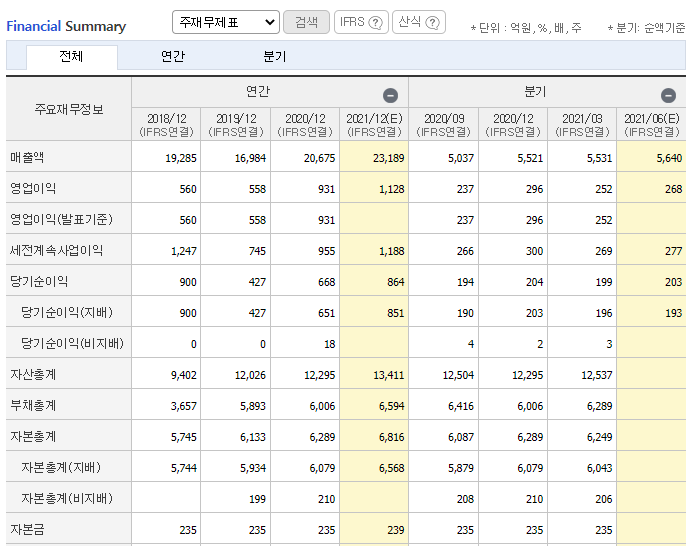Select pre-tax income value 1,247
Image resolution: width=689 pixels, height=546 pixels.
(x=184, y=251)
